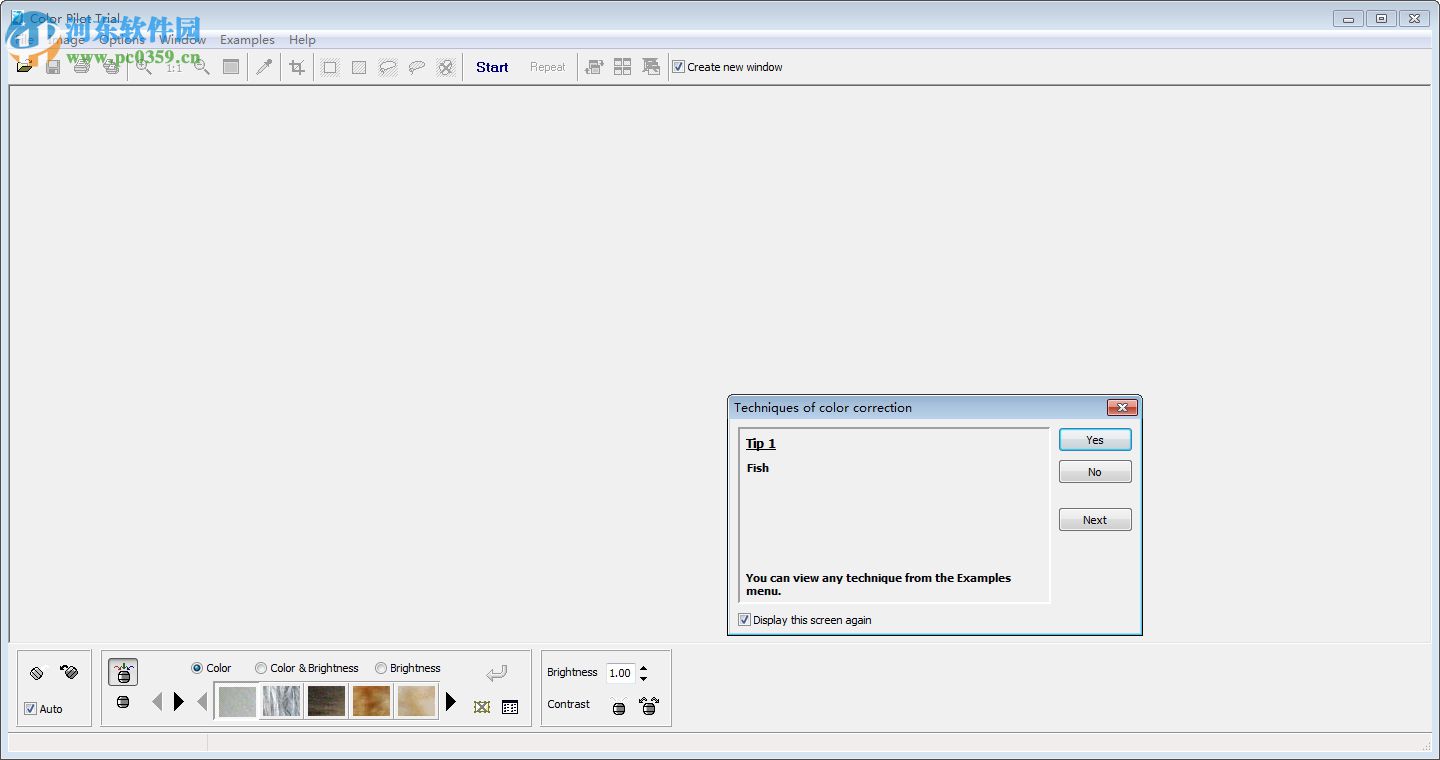Screen dimensions: 1440x760
Task: Uncheck Display this screen again
Action: click(744, 620)
